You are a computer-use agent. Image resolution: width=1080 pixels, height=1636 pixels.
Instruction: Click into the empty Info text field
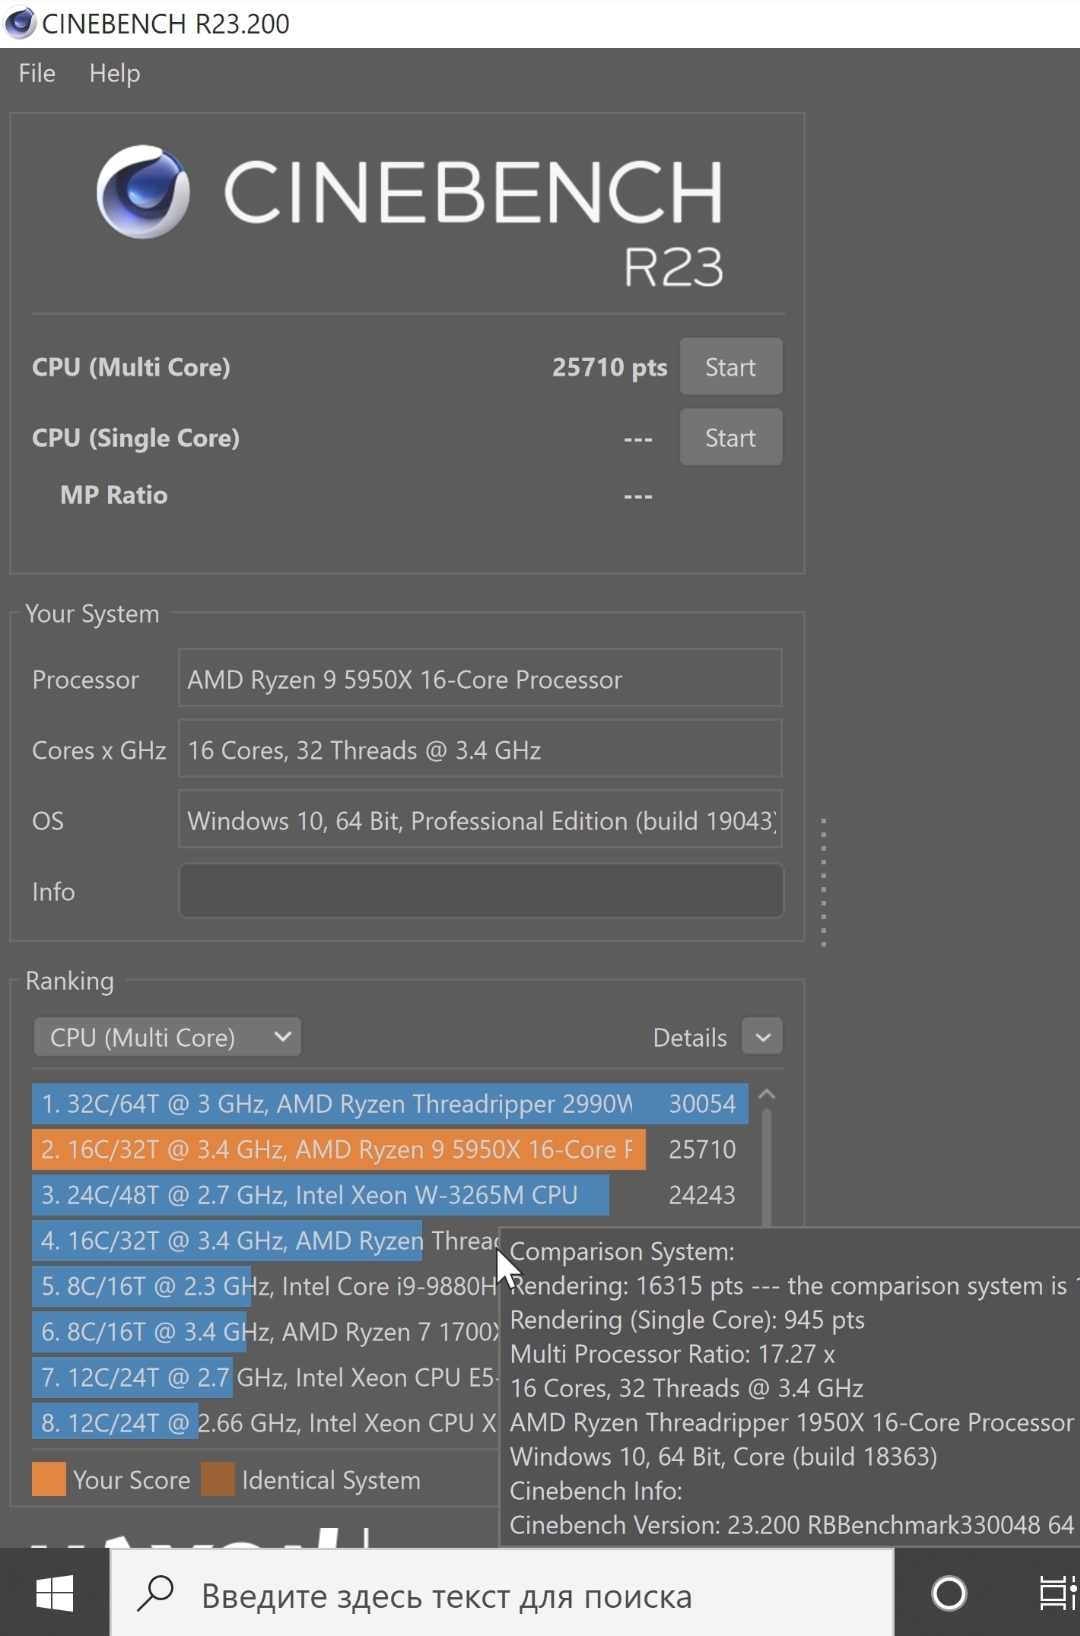pyautogui.click(x=480, y=891)
